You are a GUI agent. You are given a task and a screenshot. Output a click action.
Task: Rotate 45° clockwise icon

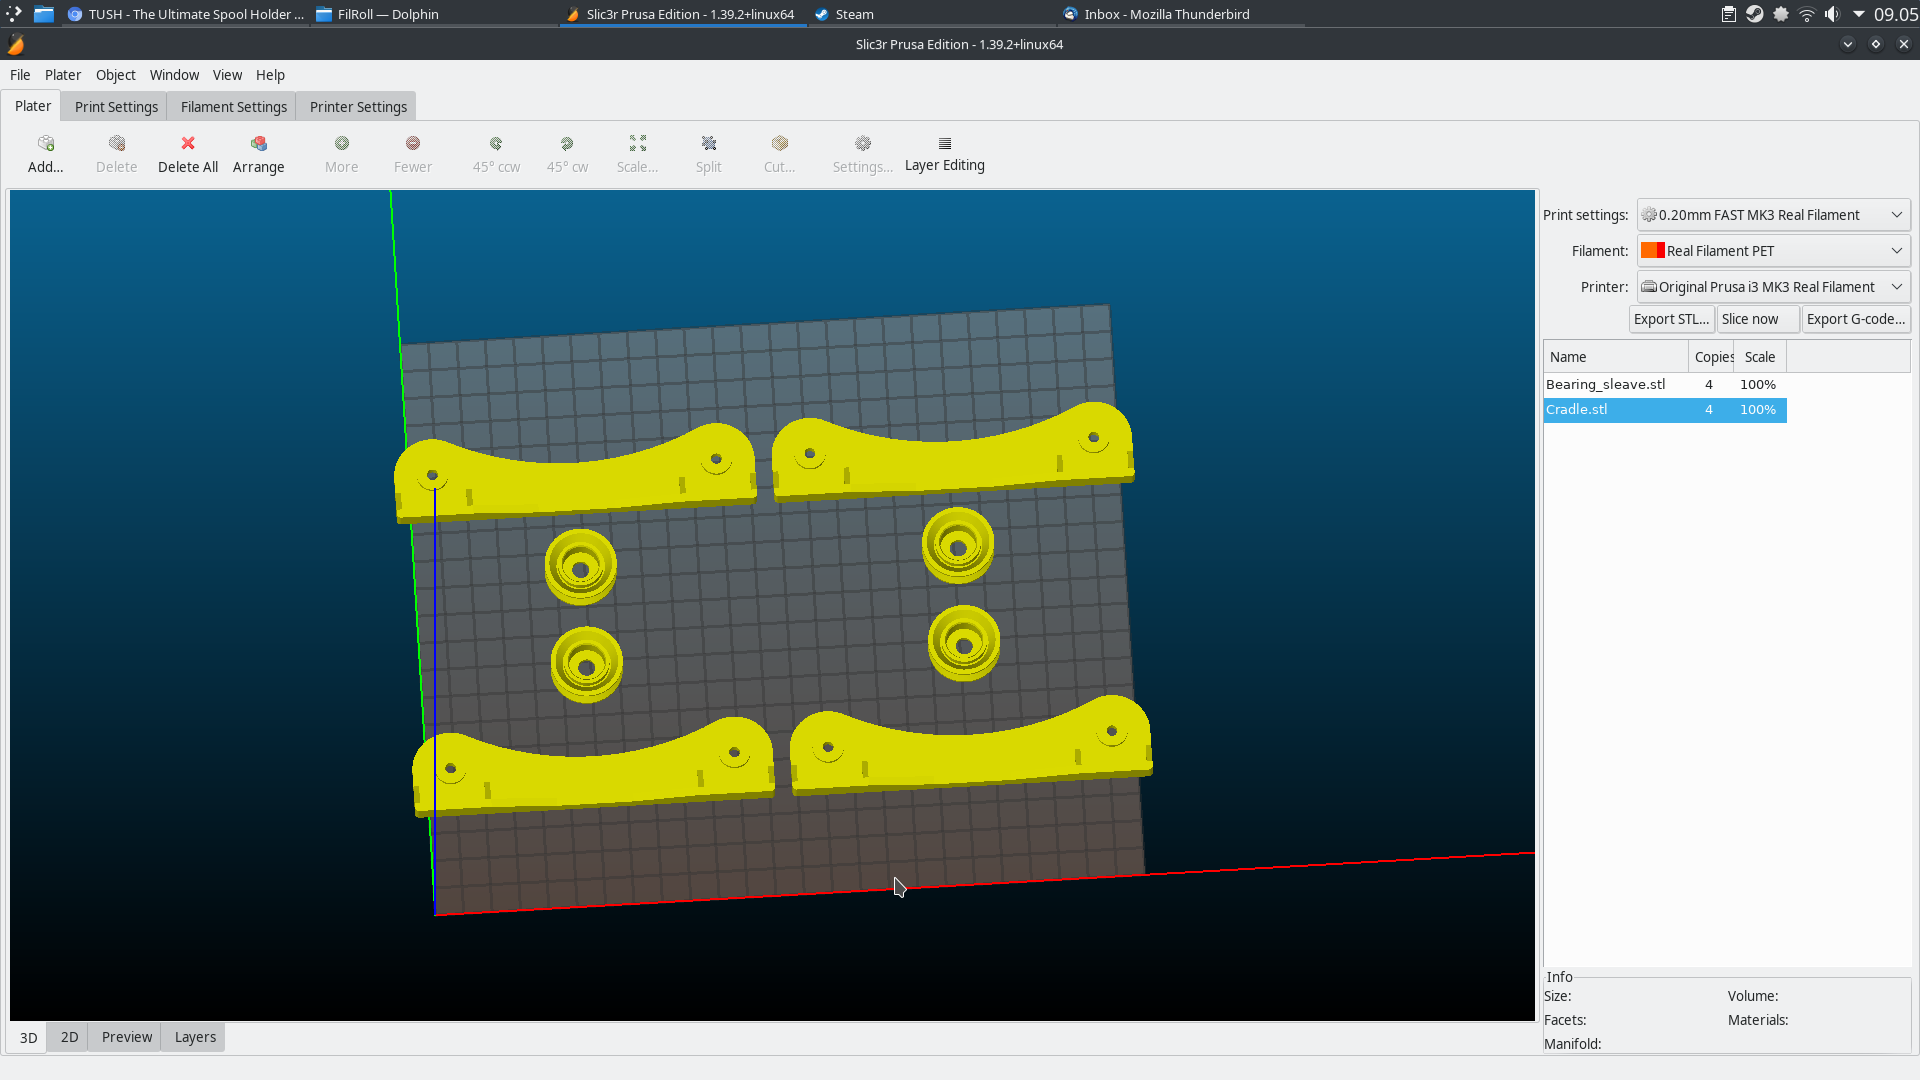(x=567, y=144)
